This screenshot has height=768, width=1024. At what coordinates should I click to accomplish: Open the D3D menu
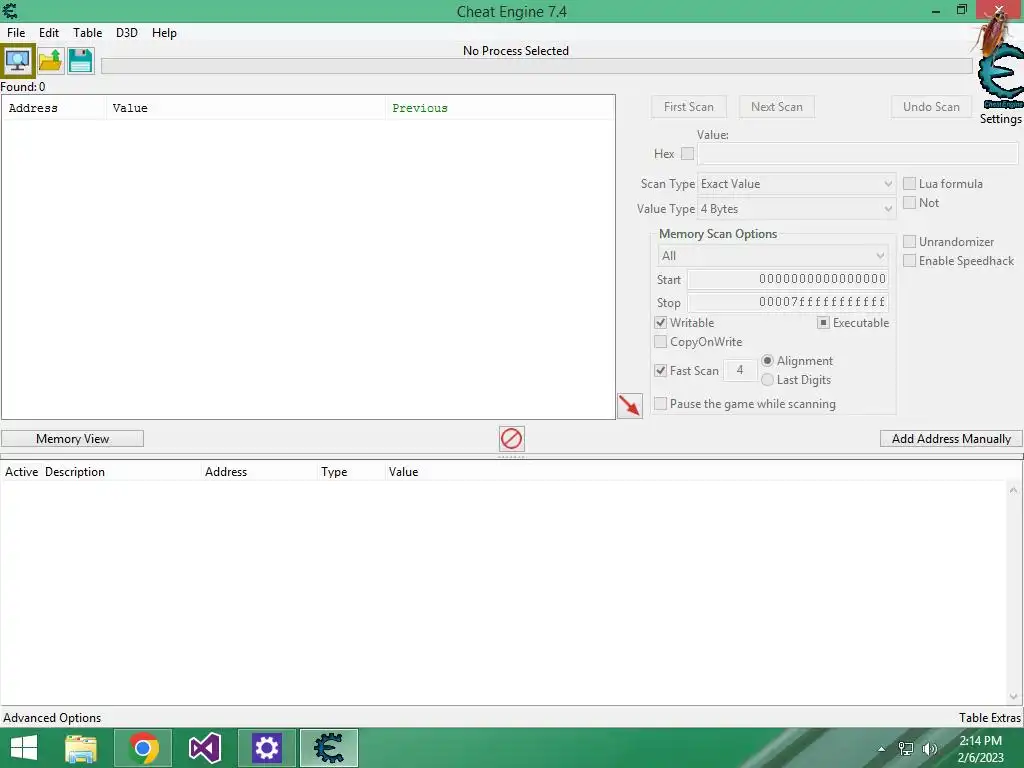[x=127, y=33]
